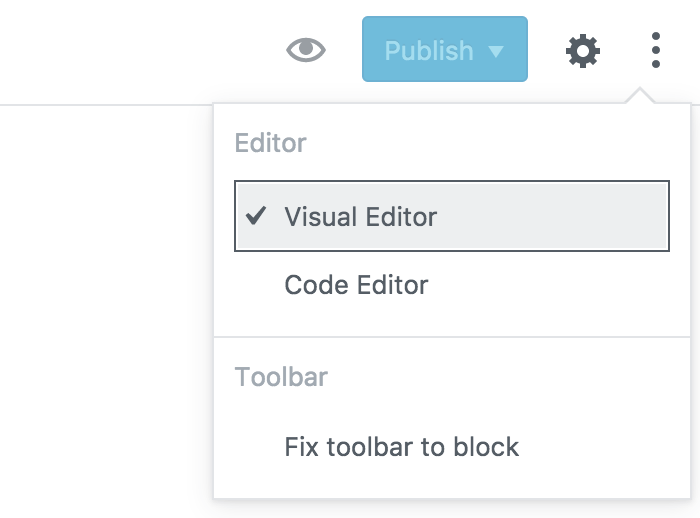Click the Editor section heading
The width and height of the screenshot is (700, 518).
270,143
